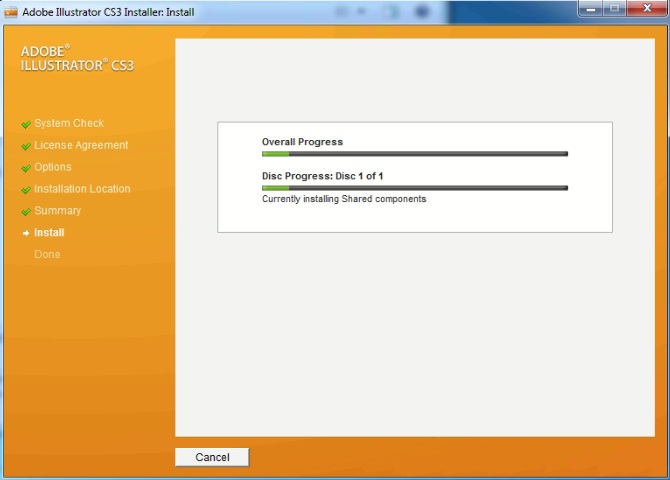
Task: Select the current Install step label
Action: (49, 233)
